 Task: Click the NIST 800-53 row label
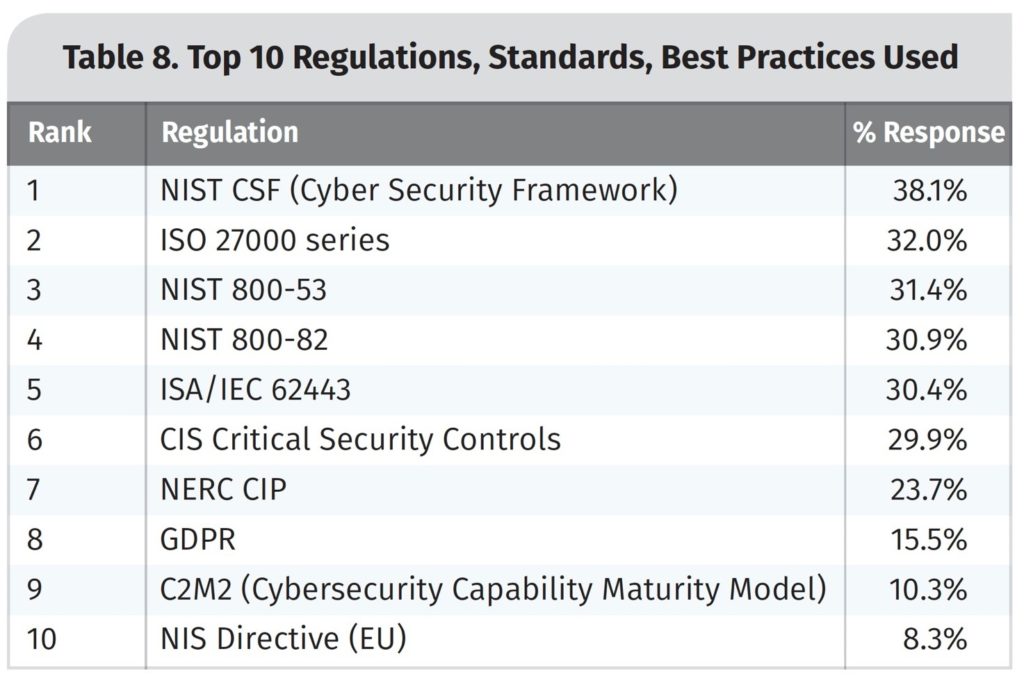244,290
